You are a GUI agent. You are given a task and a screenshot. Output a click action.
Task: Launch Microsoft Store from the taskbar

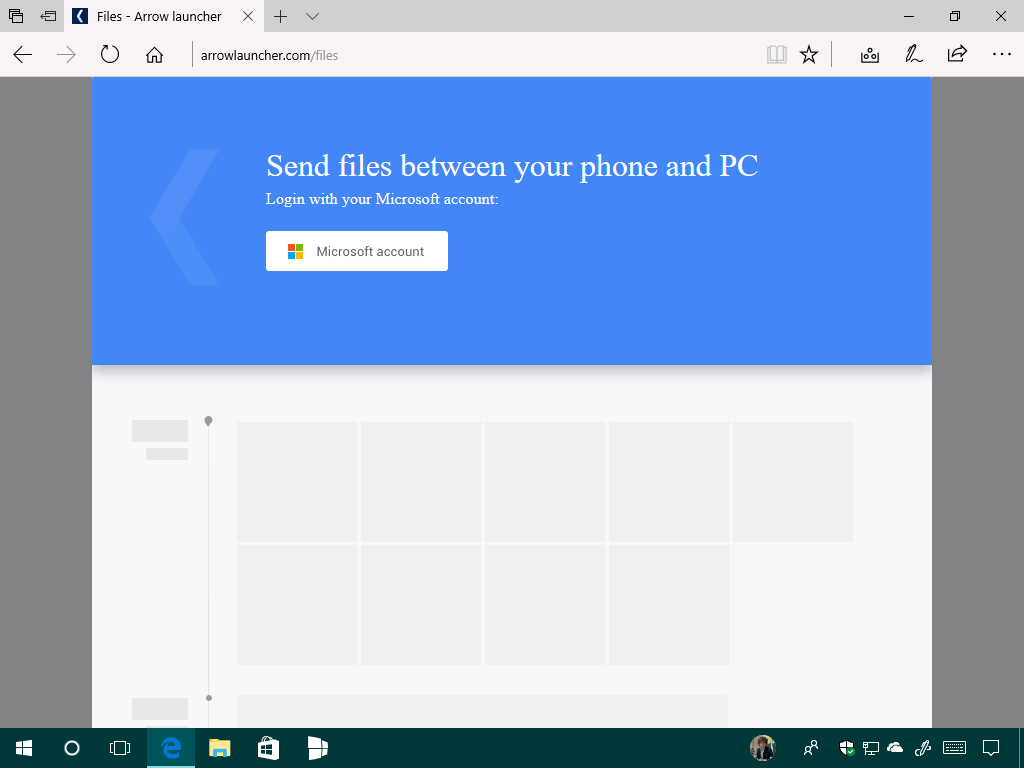268,748
